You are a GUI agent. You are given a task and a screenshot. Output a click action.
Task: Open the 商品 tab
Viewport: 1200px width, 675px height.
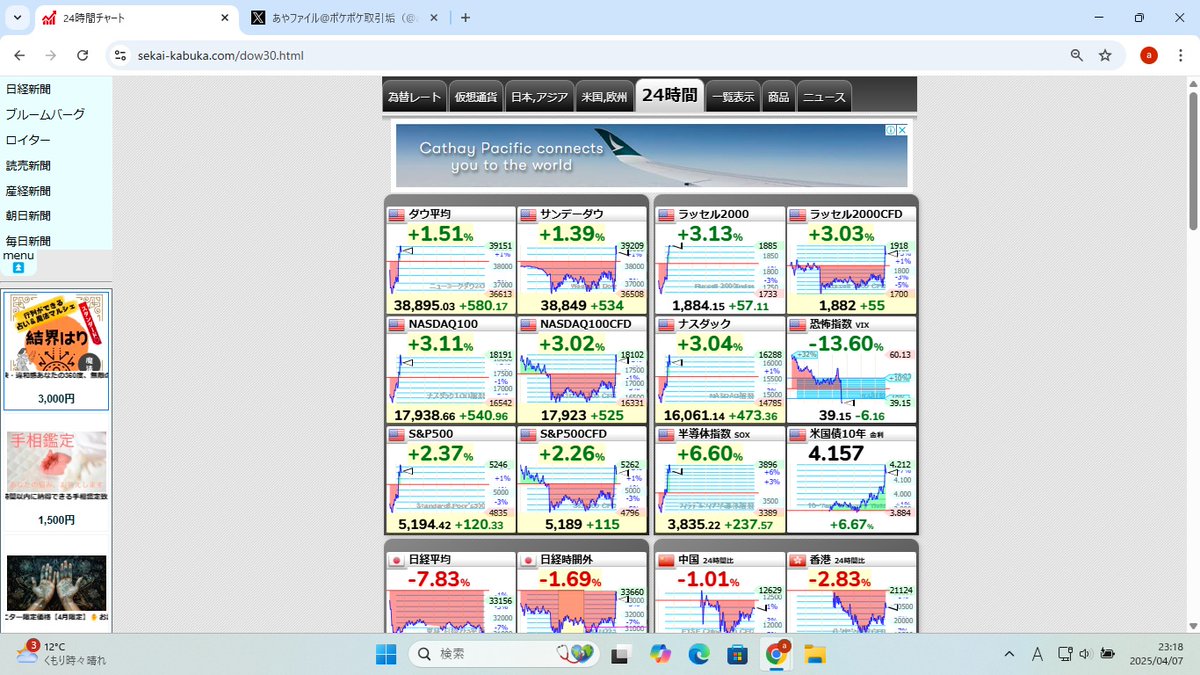coord(778,97)
